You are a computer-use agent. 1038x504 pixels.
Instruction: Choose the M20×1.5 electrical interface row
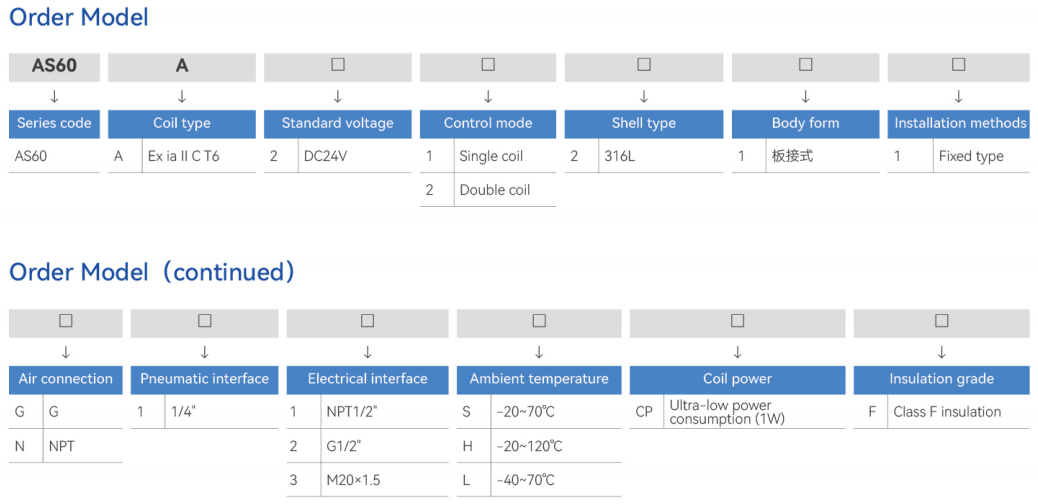click(367, 480)
